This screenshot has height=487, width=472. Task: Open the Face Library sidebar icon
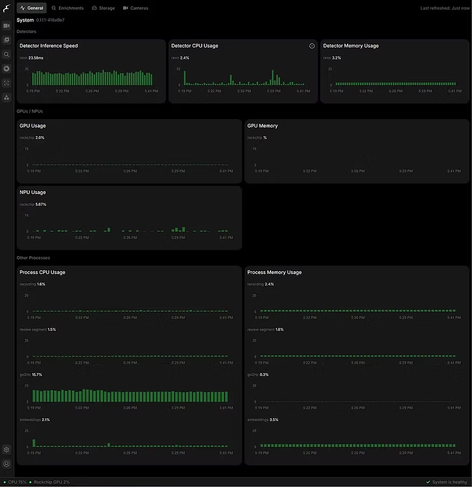pos(6,83)
